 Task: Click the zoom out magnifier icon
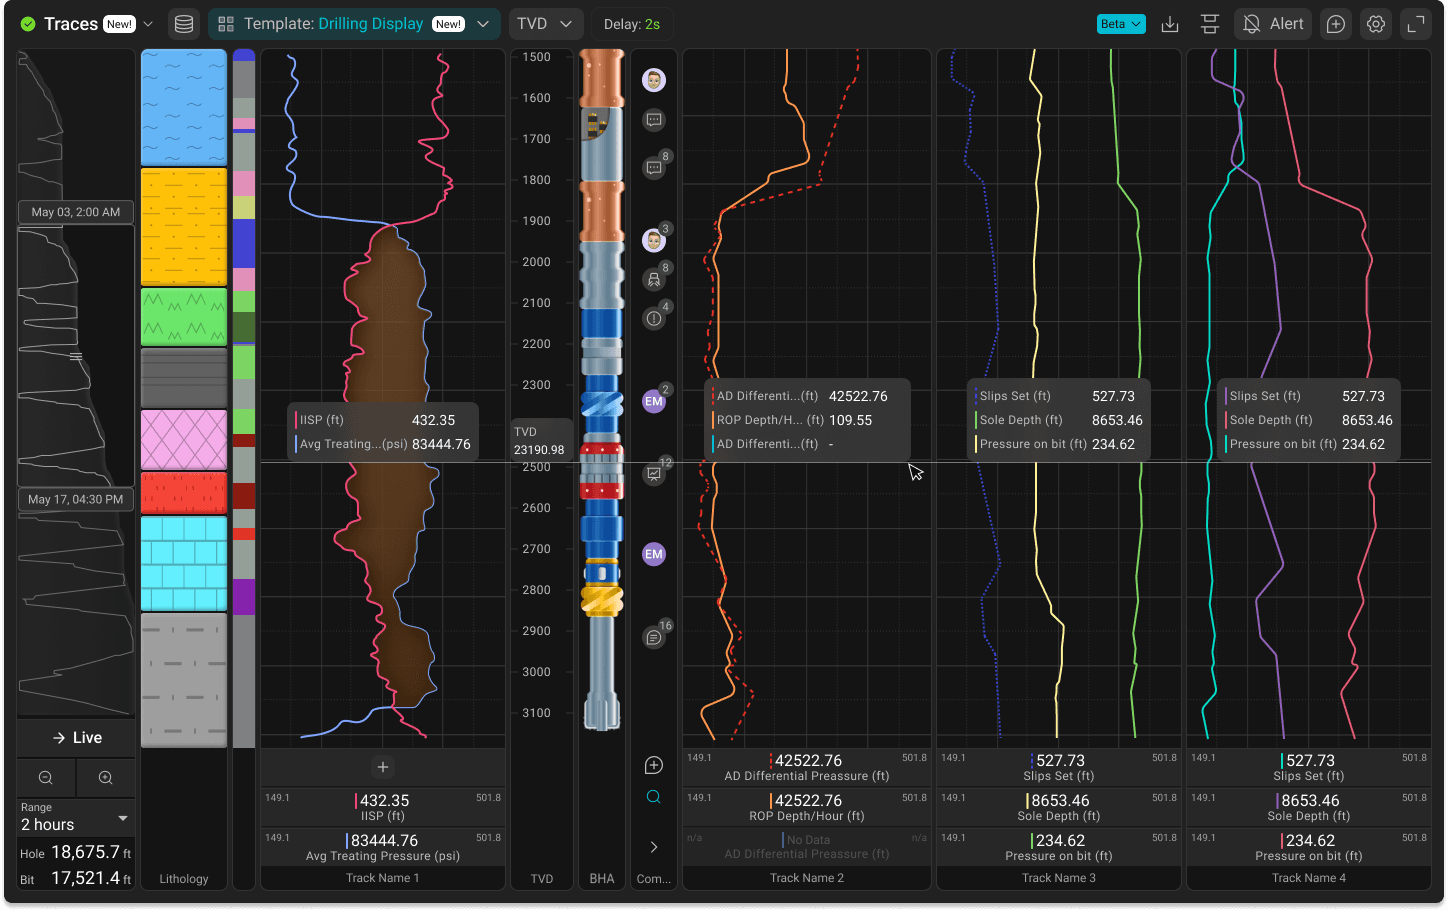point(46,778)
